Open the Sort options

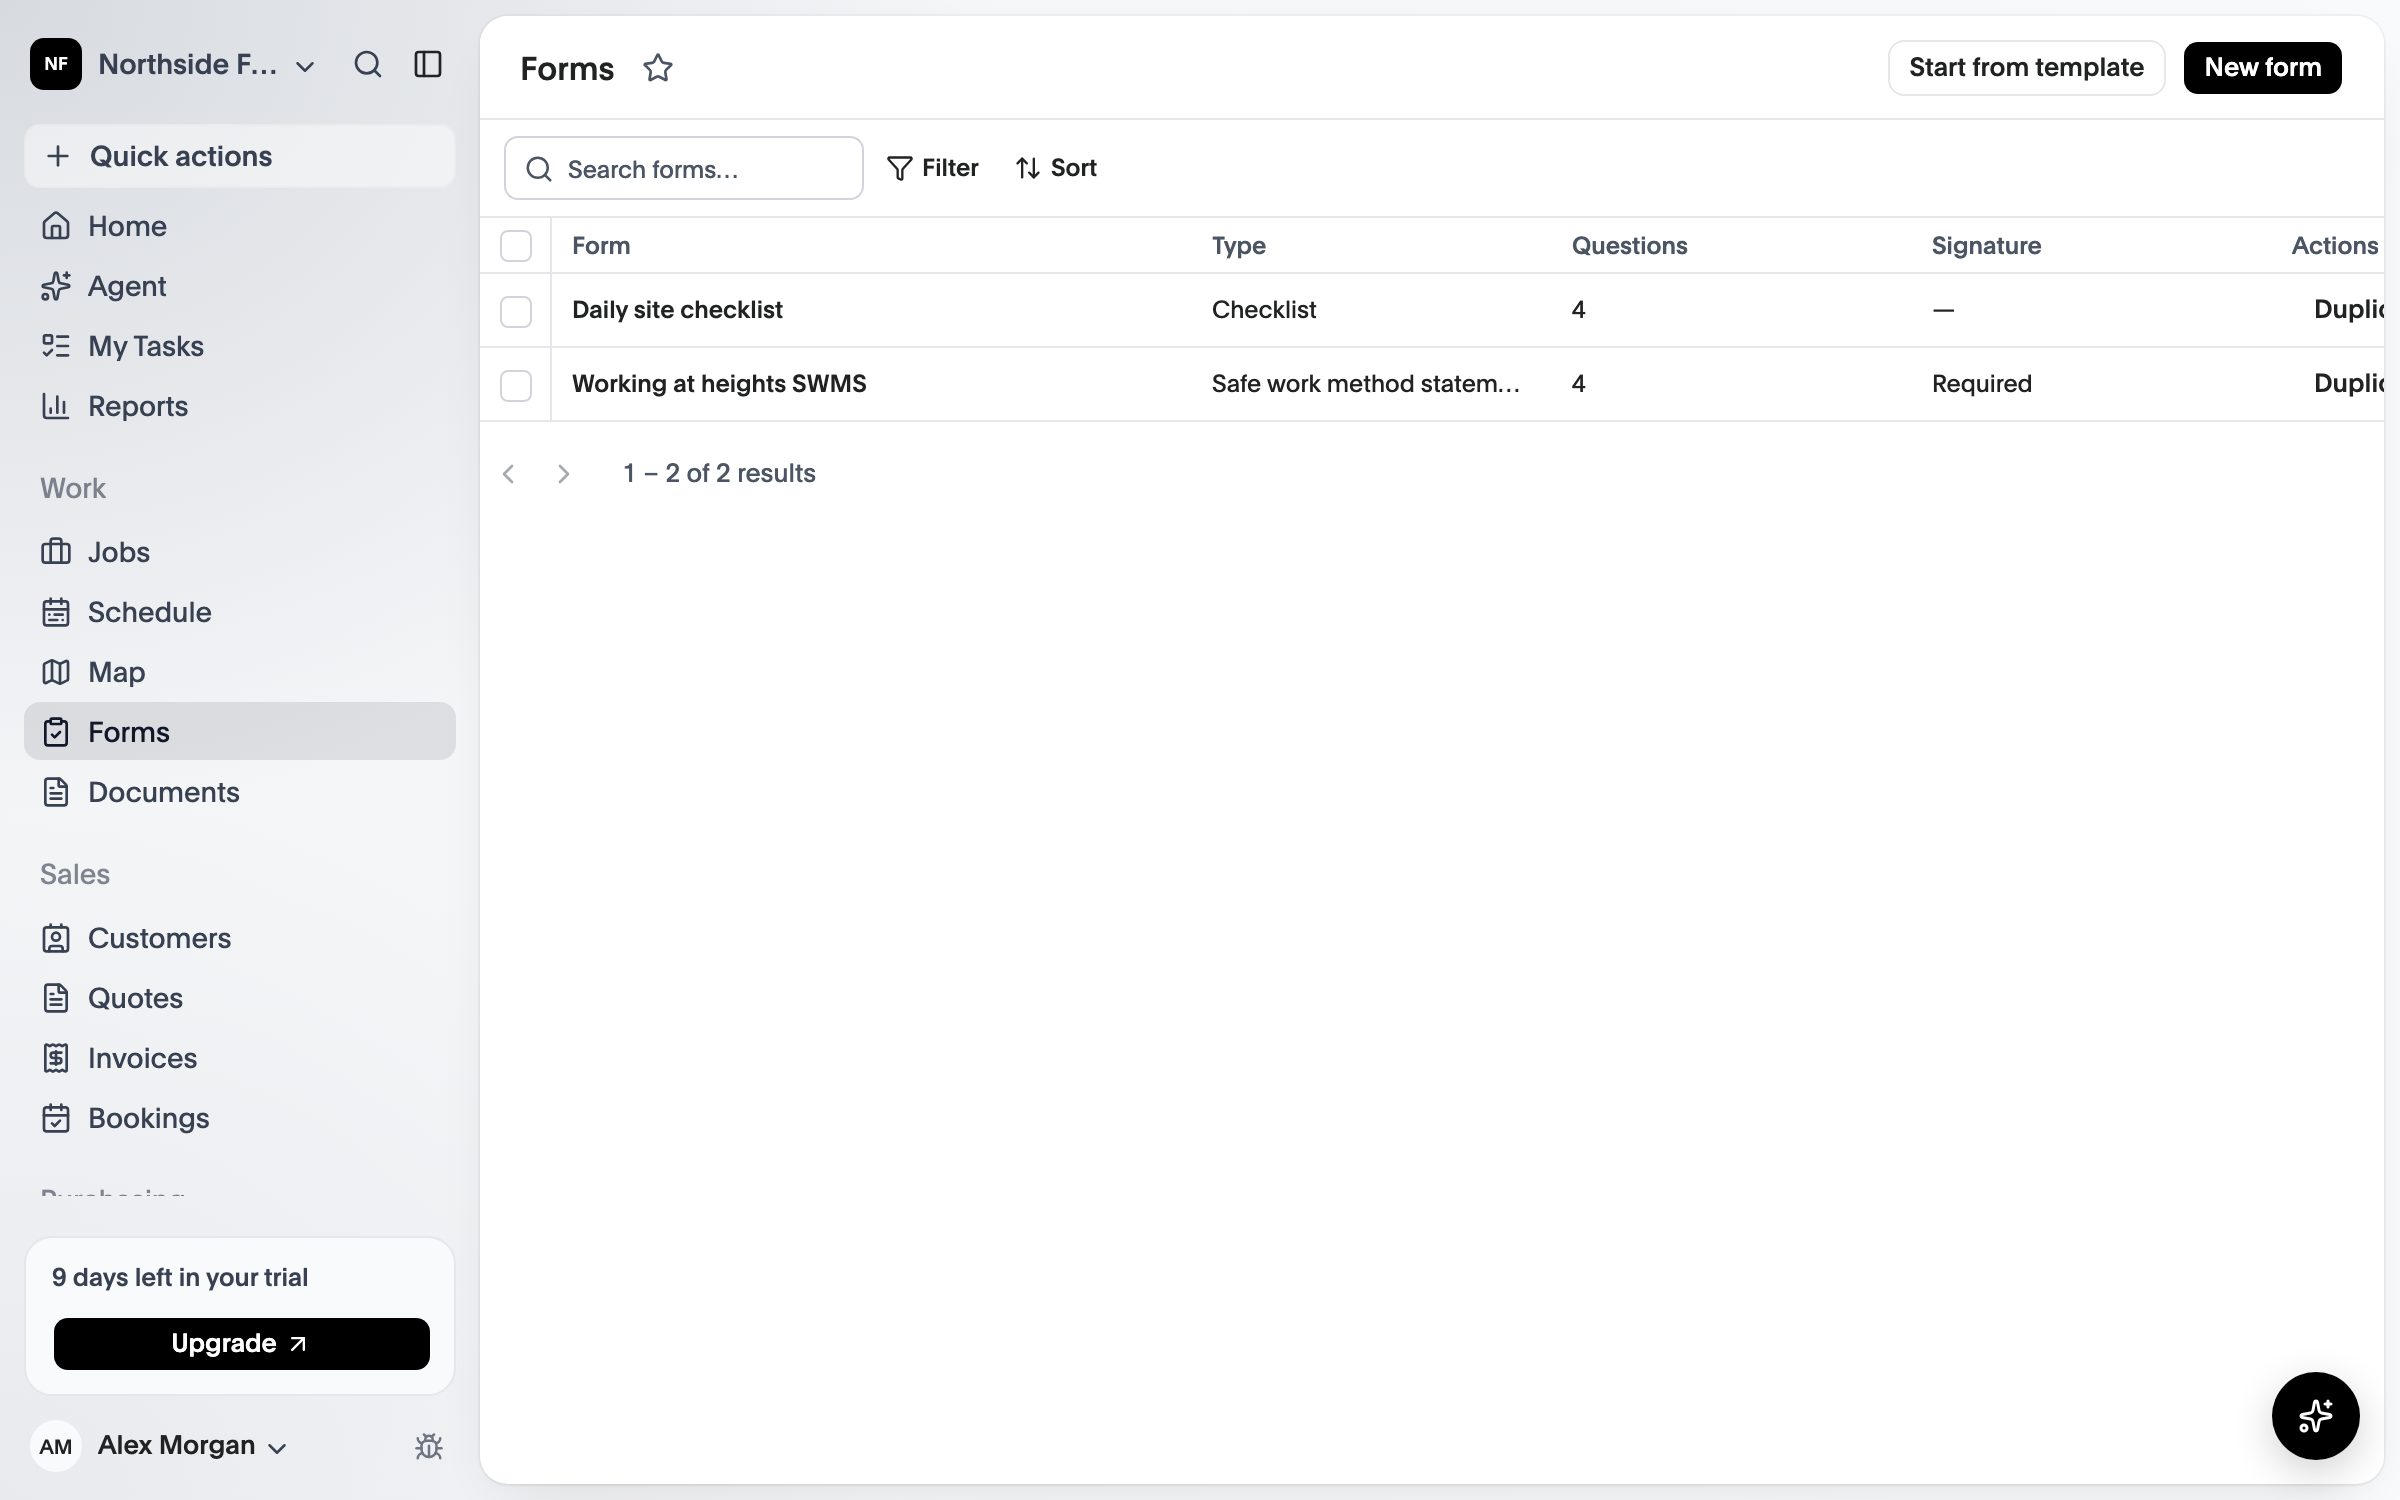[x=1056, y=168]
